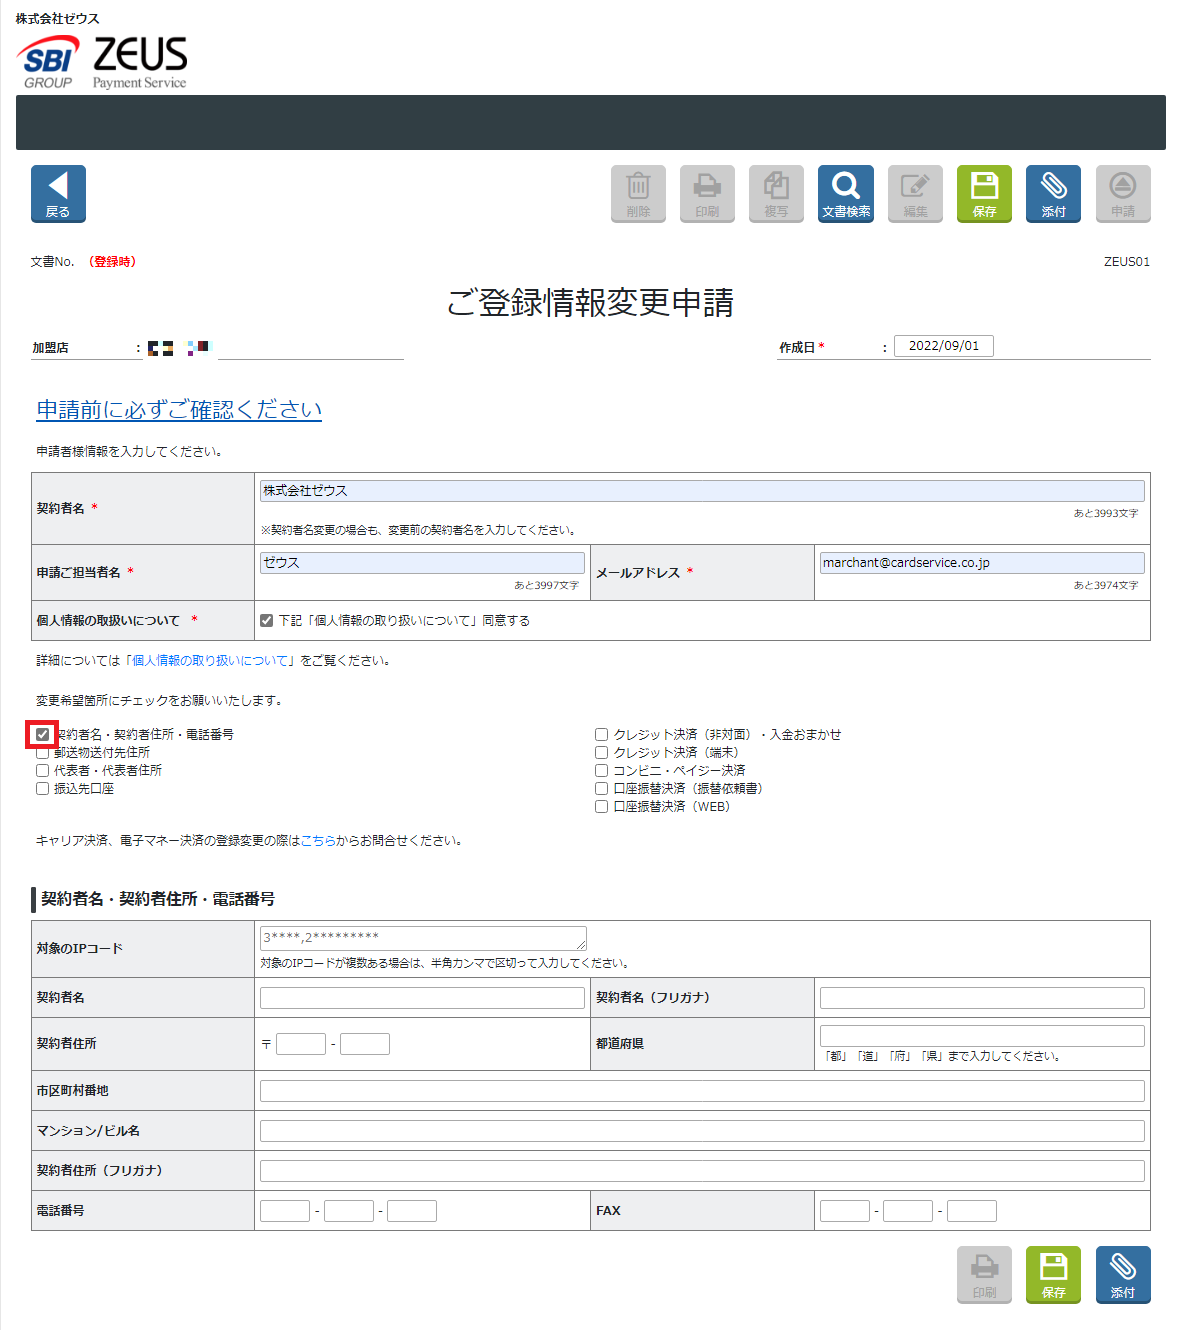Open 文書検索 document search
Viewport: 1182px width, 1331px height.
pyautogui.click(x=845, y=193)
